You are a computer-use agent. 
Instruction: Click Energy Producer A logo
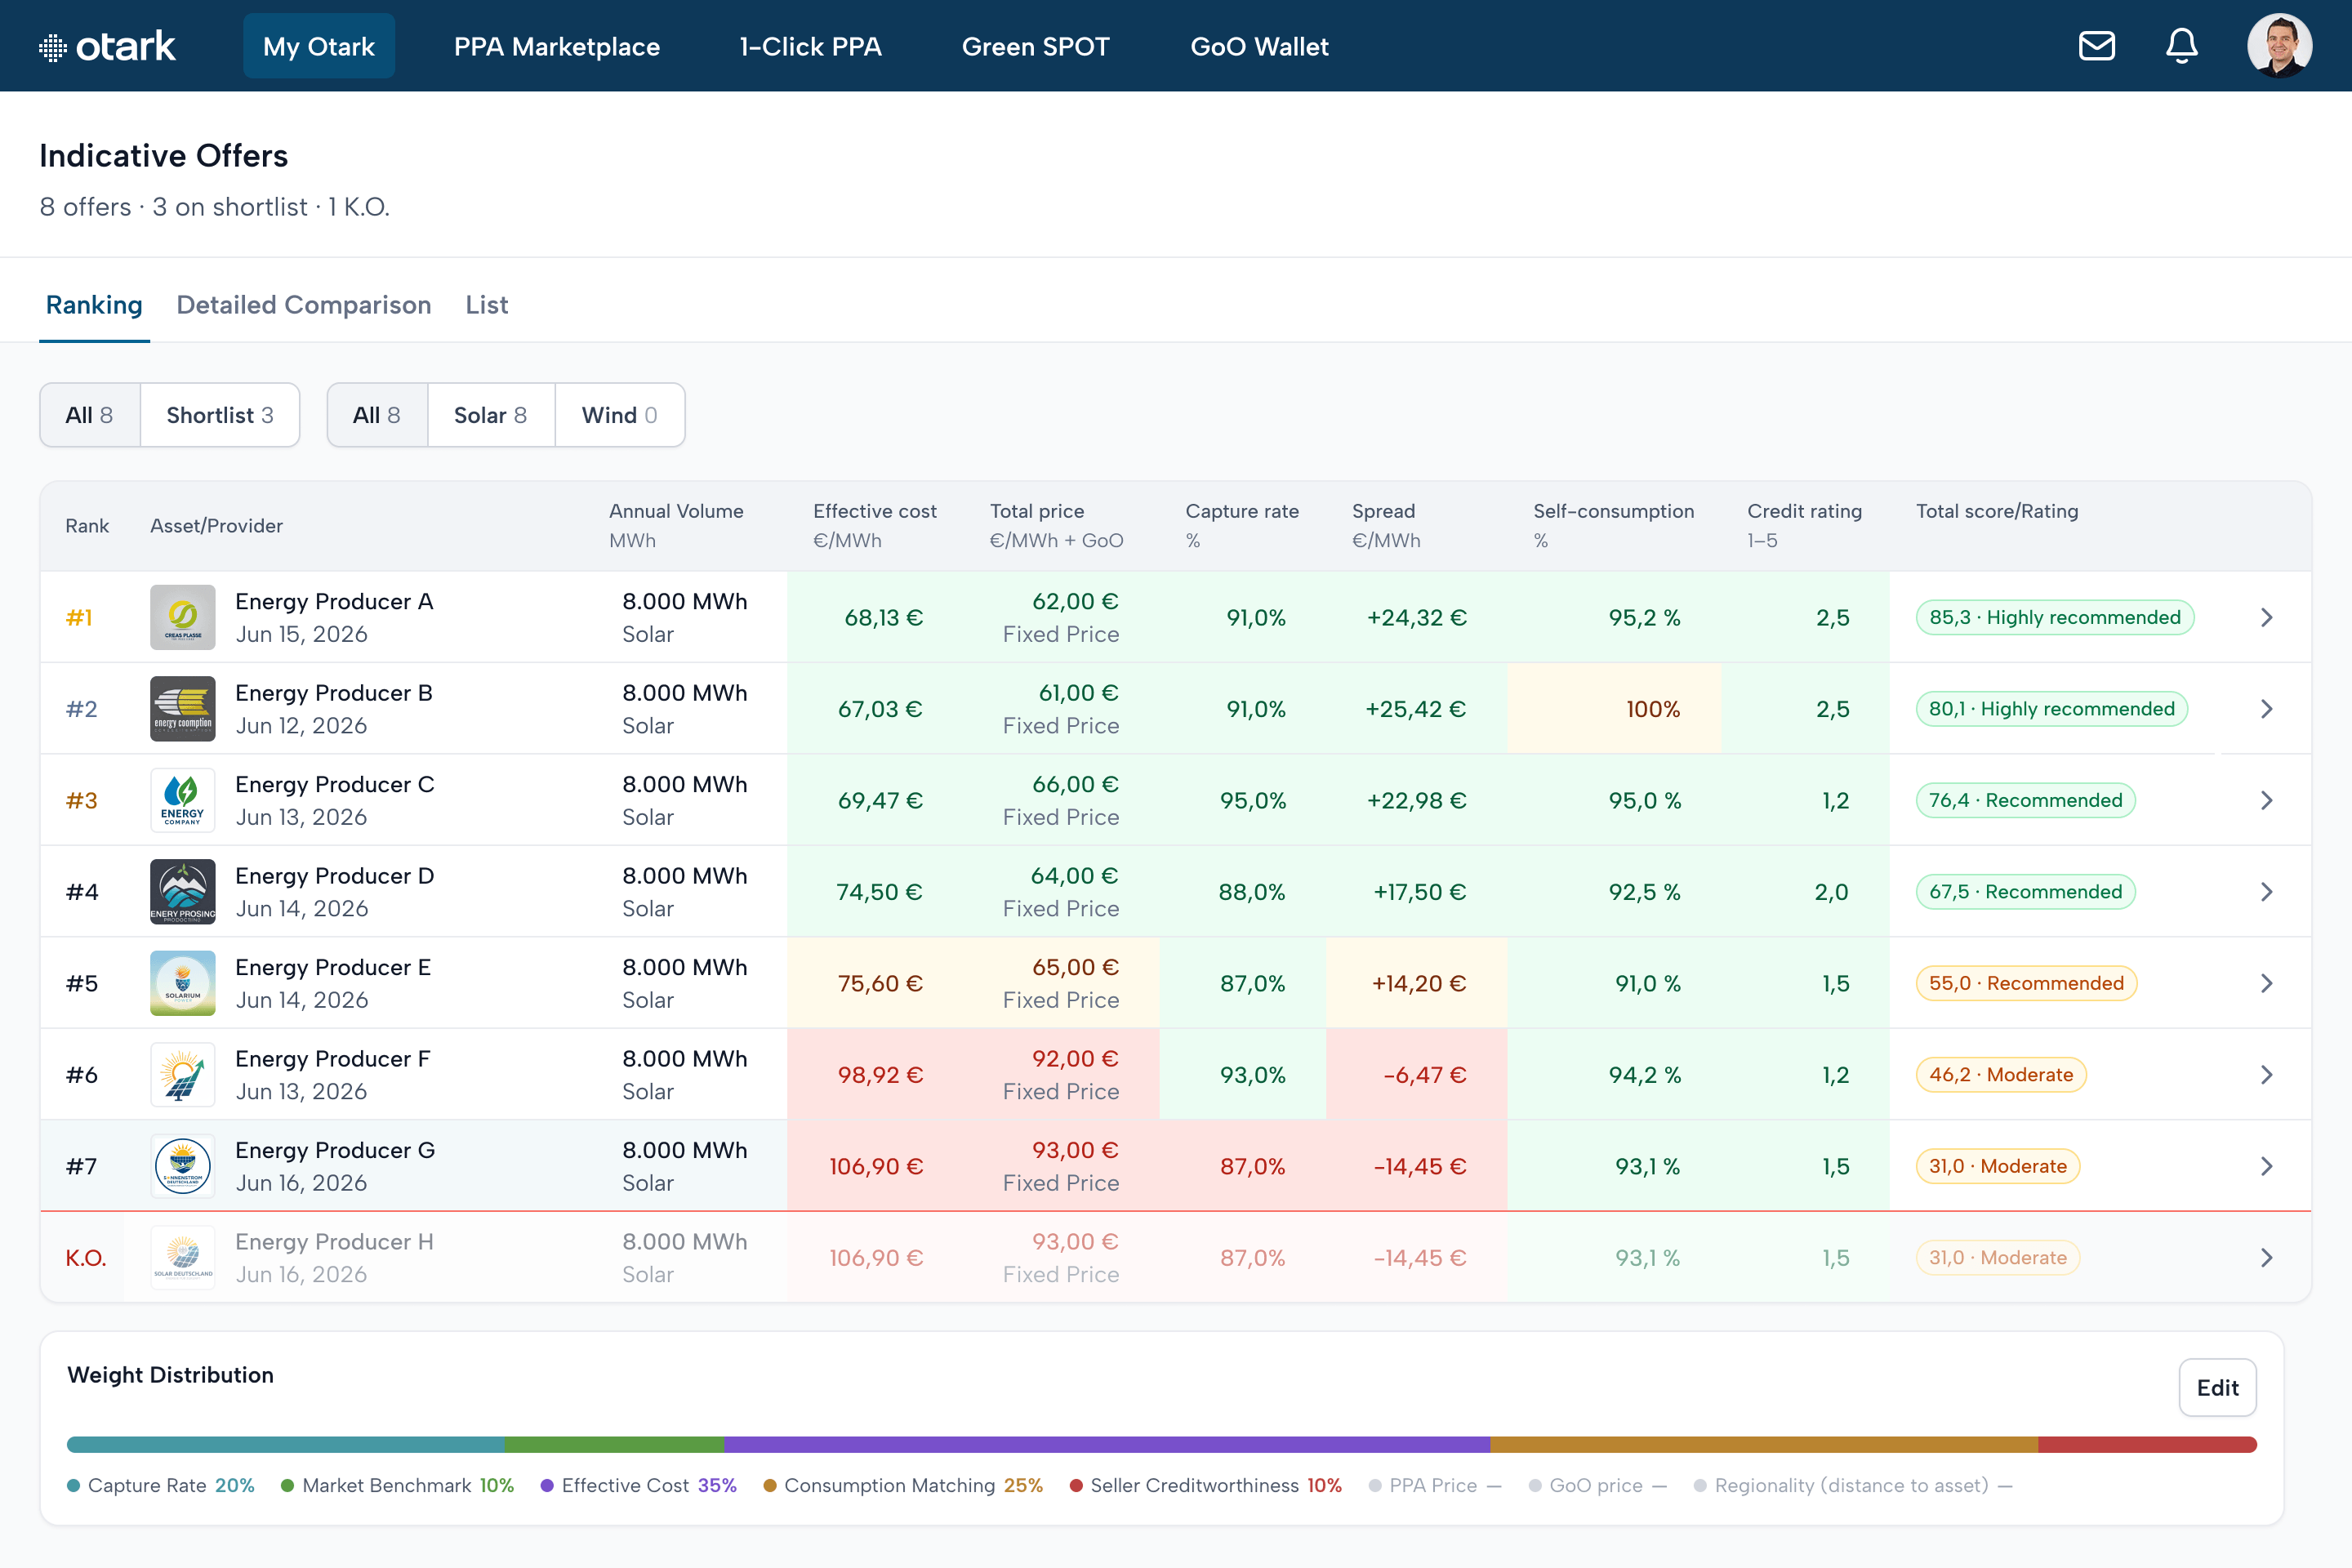pos(183,617)
